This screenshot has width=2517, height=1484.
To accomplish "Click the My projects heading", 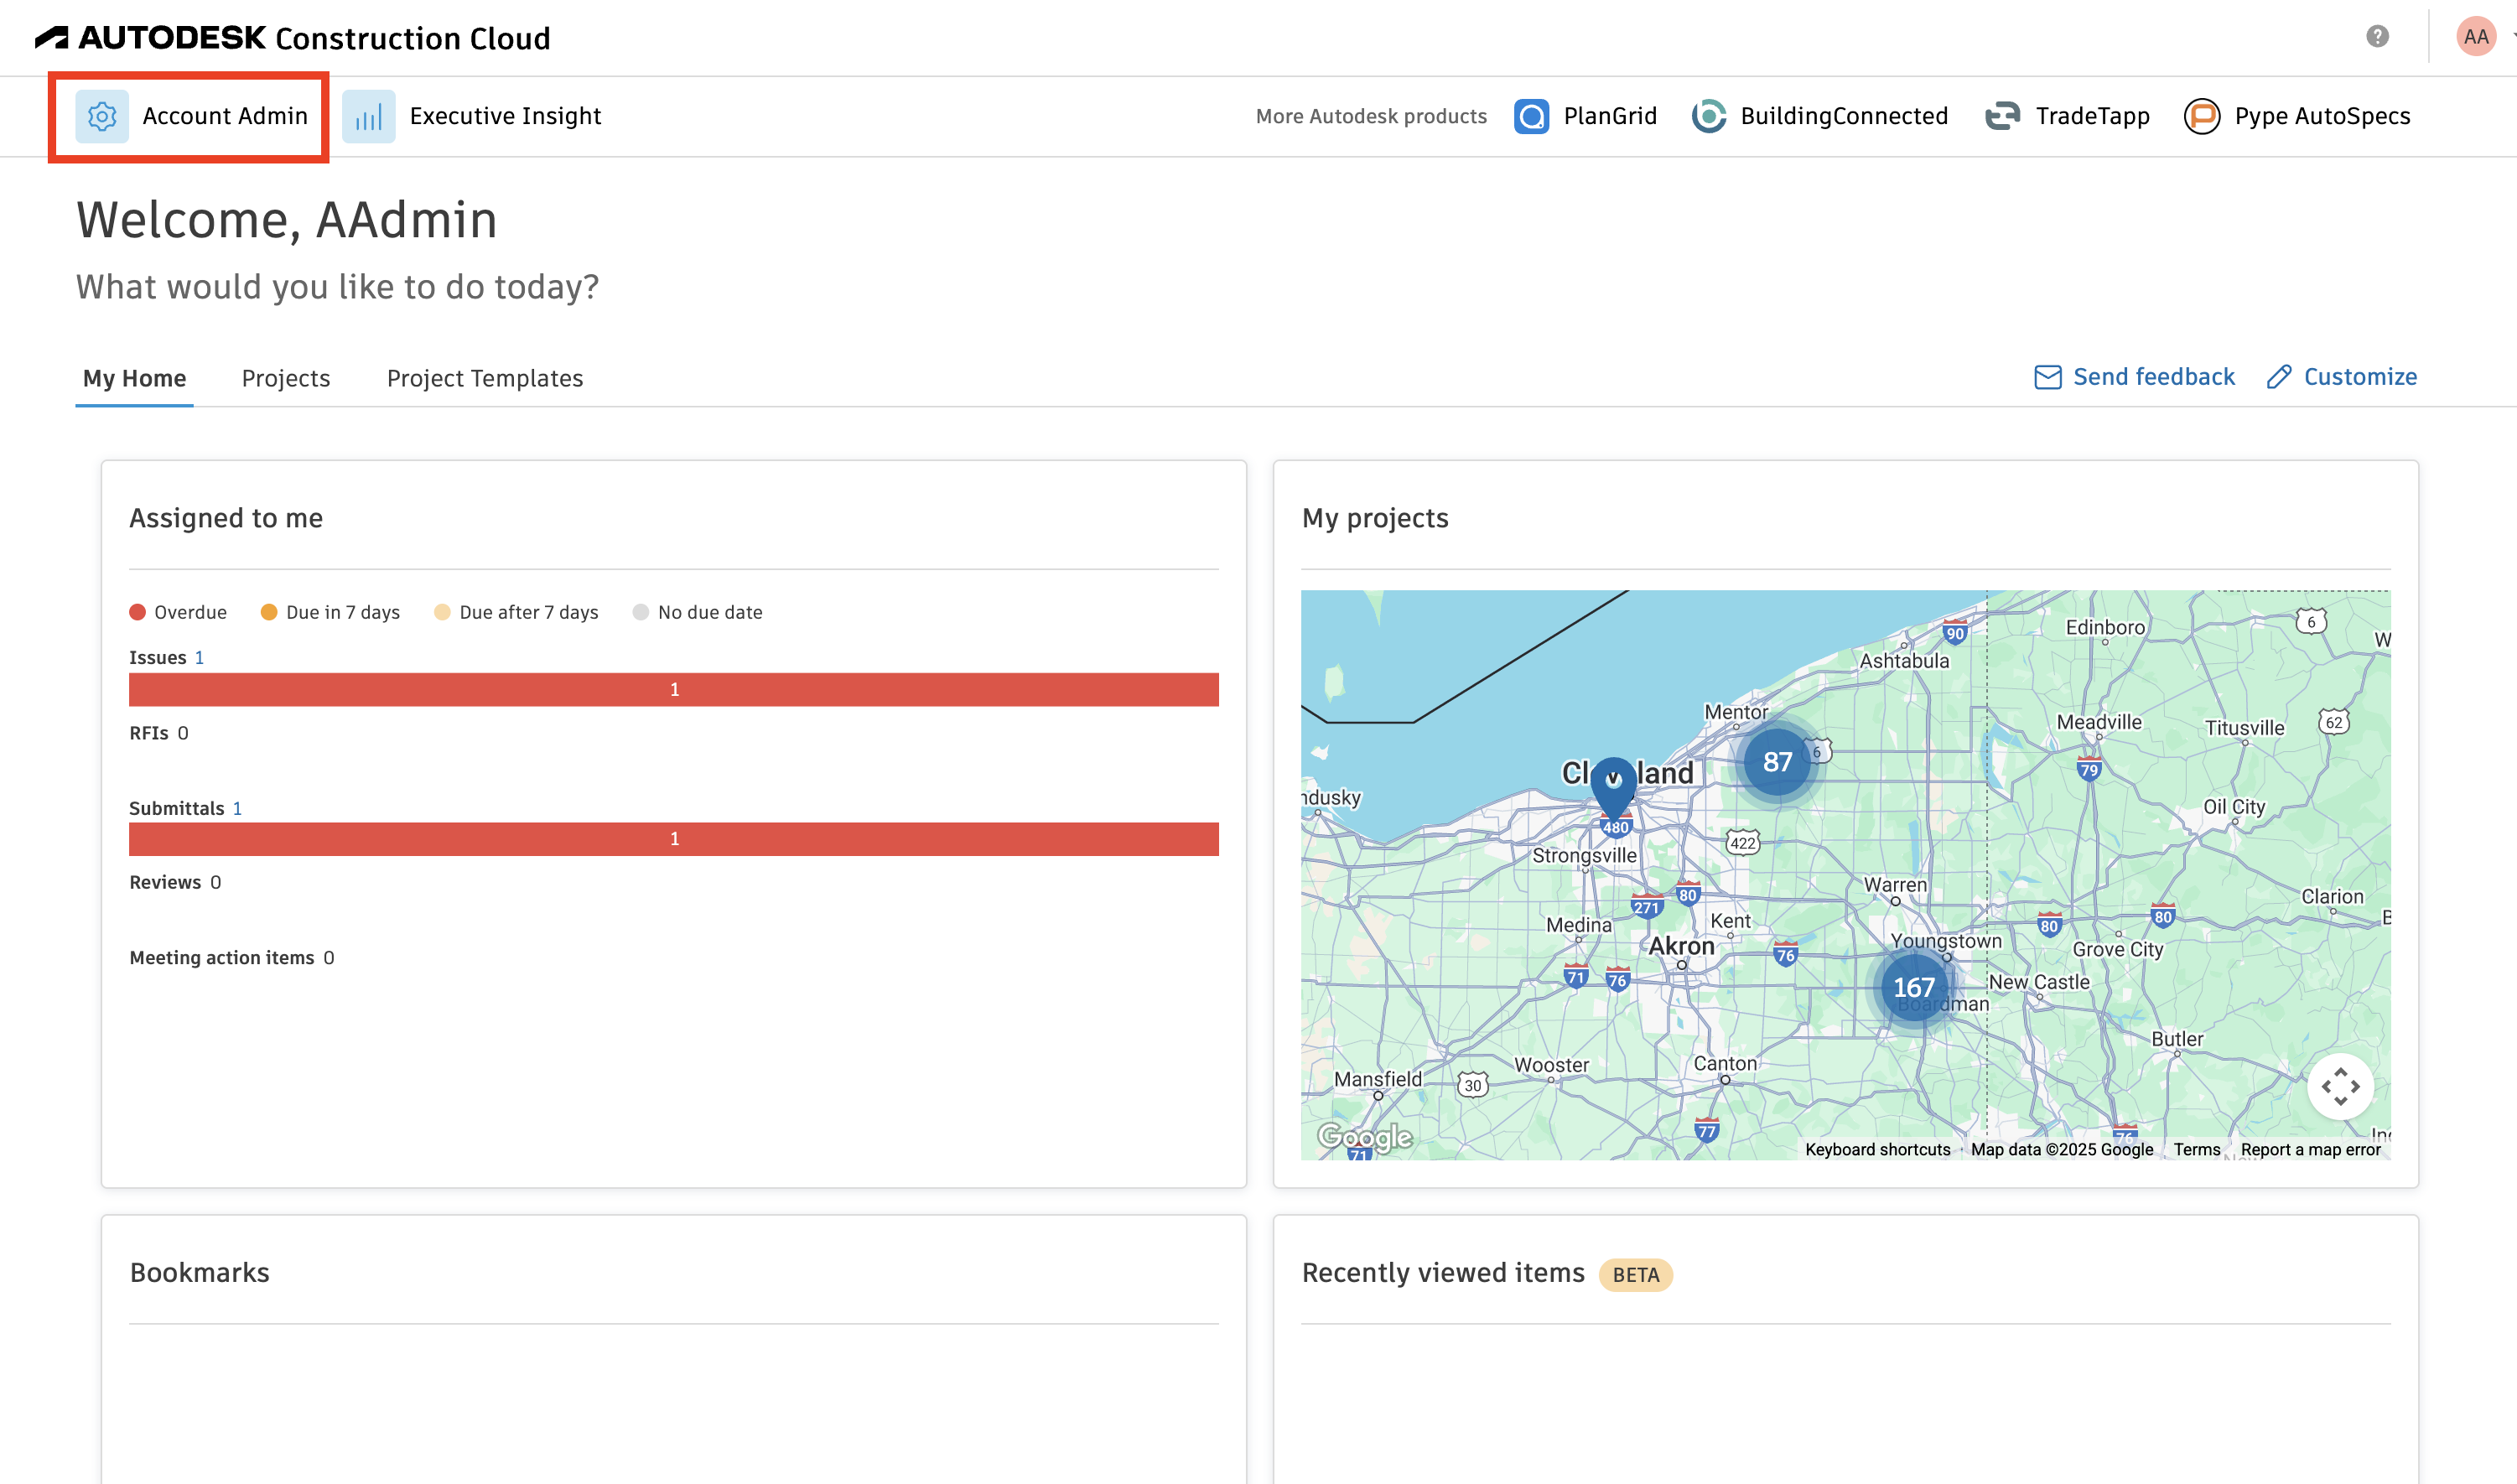I will pyautogui.click(x=1375, y=518).
